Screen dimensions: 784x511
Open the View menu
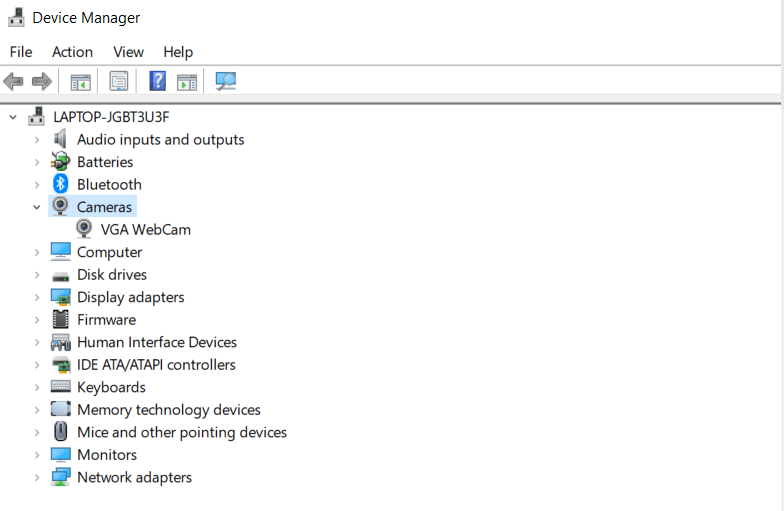[x=128, y=52]
